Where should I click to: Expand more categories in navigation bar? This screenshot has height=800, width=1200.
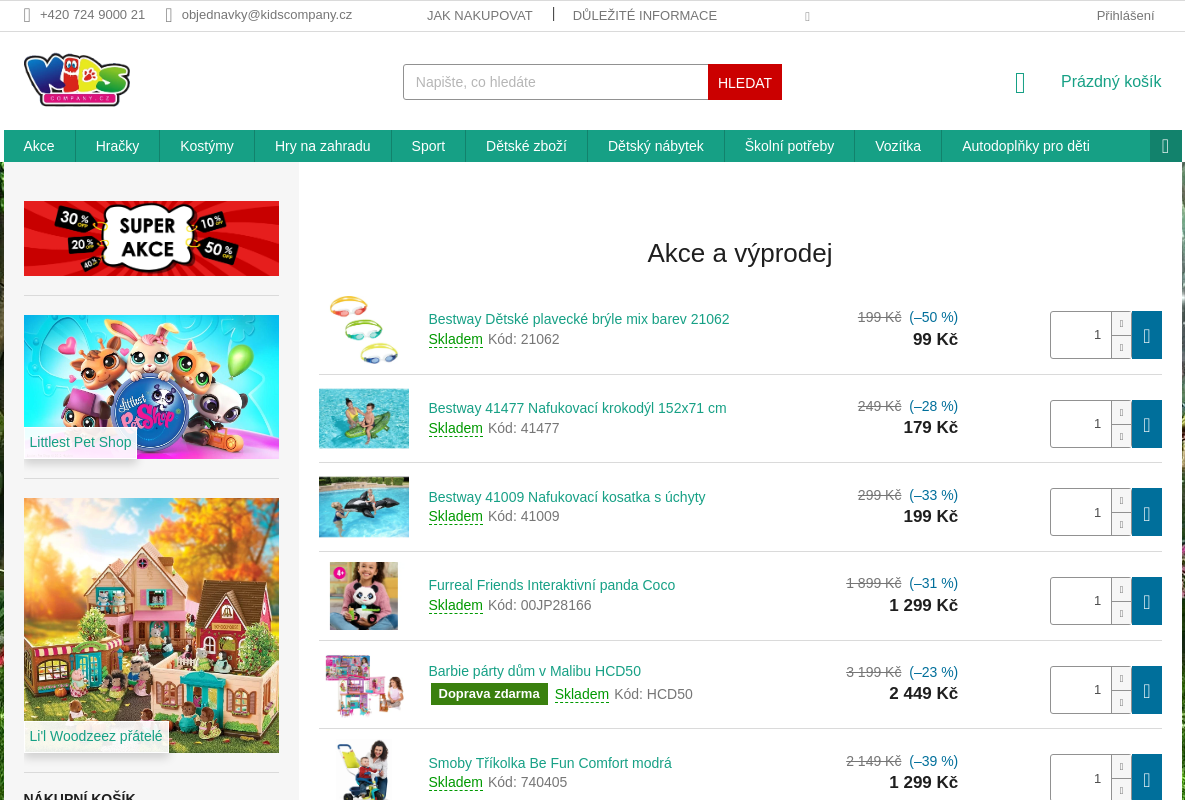click(1166, 146)
